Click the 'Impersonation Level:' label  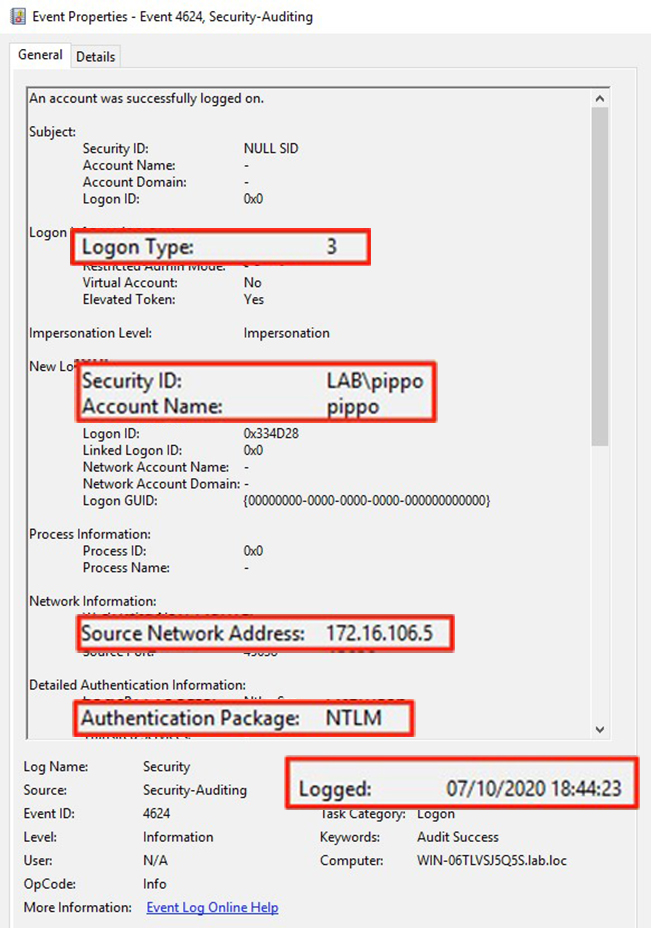tap(91, 333)
